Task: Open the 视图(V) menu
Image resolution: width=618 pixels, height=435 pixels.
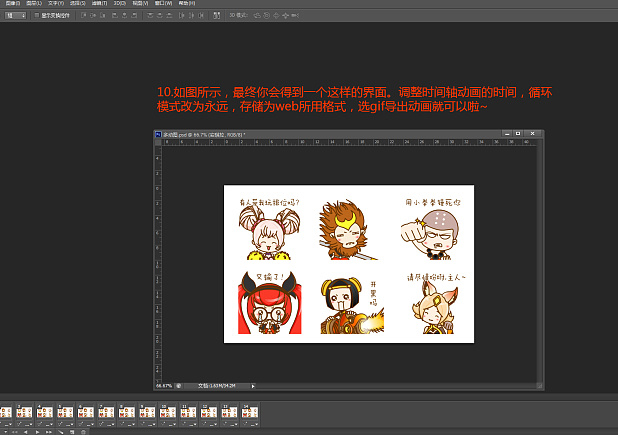Action: [140, 3]
